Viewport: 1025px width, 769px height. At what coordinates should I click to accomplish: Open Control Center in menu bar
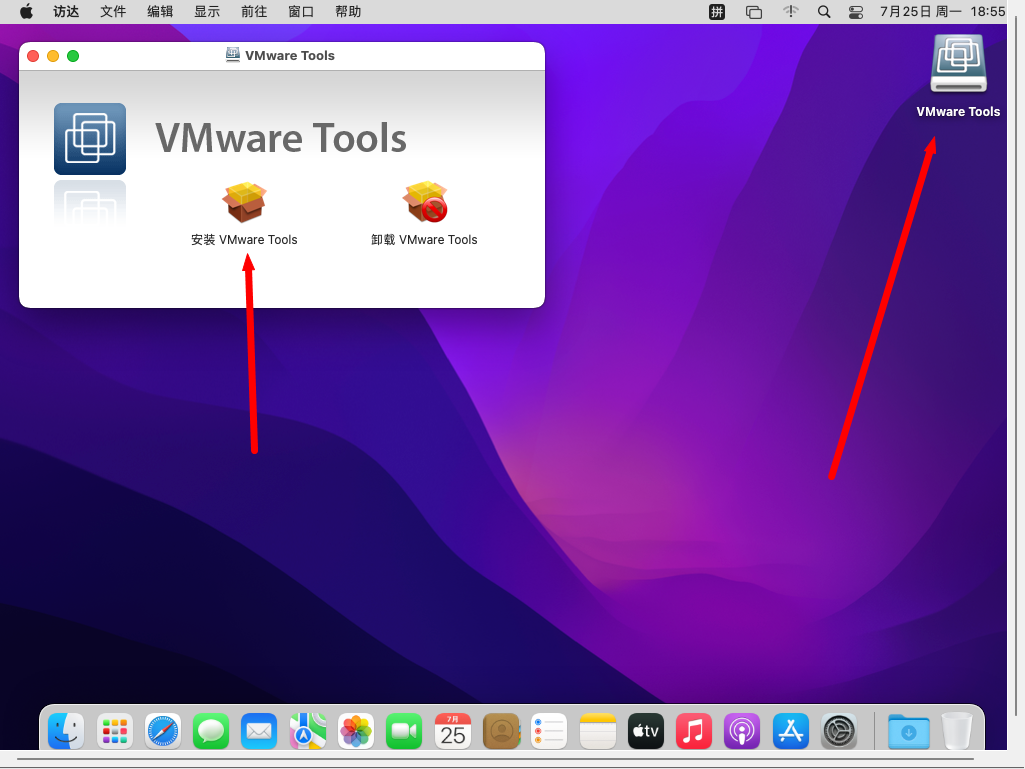[x=856, y=11]
